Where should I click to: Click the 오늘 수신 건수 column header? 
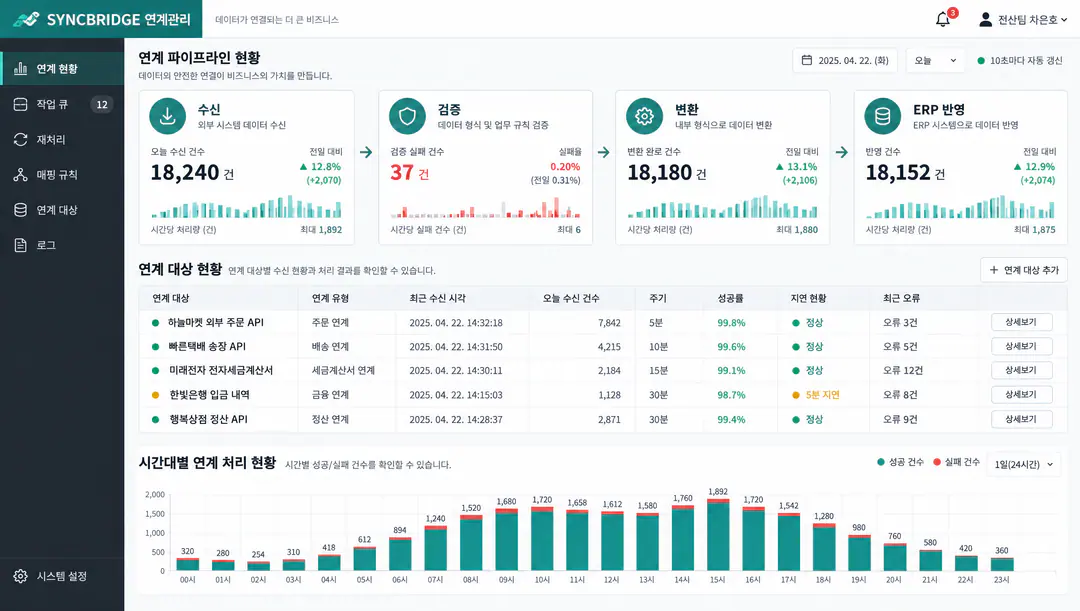[571, 298]
